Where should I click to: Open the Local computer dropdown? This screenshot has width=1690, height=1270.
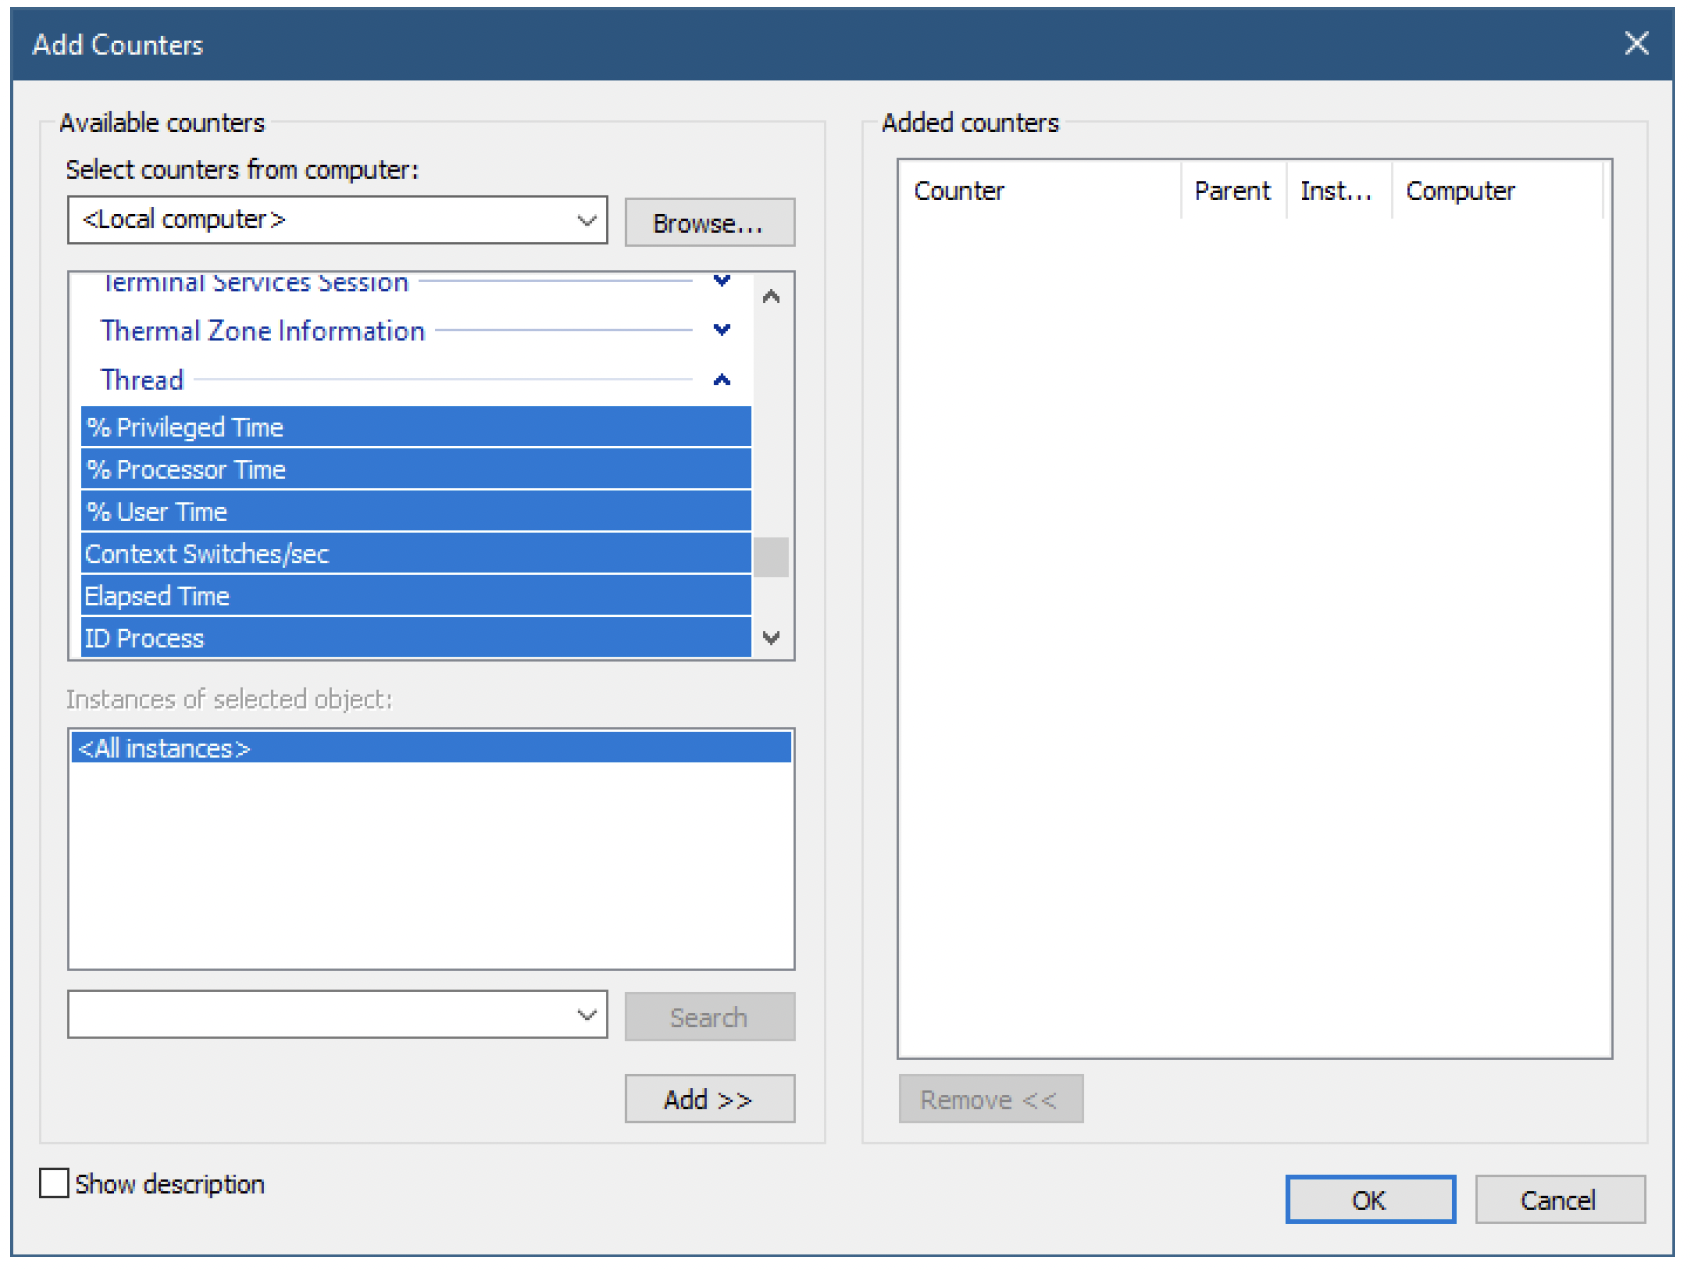click(x=586, y=220)
